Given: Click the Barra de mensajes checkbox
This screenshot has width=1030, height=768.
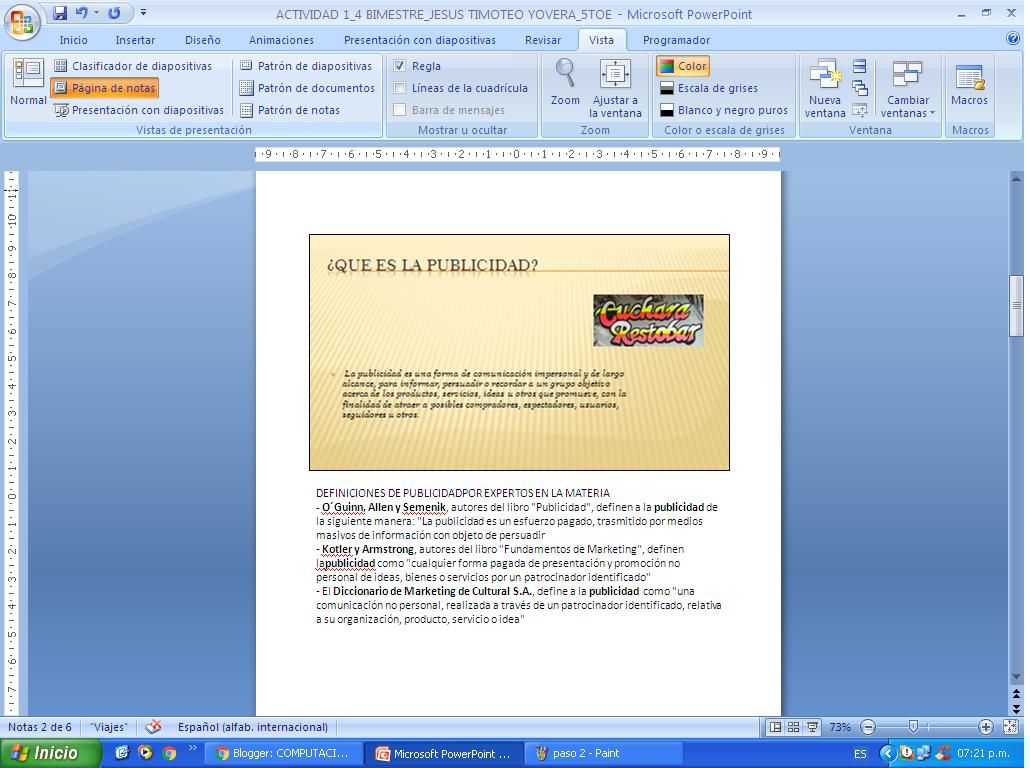Looking at the screenshot, I should [x=399, y=110].
